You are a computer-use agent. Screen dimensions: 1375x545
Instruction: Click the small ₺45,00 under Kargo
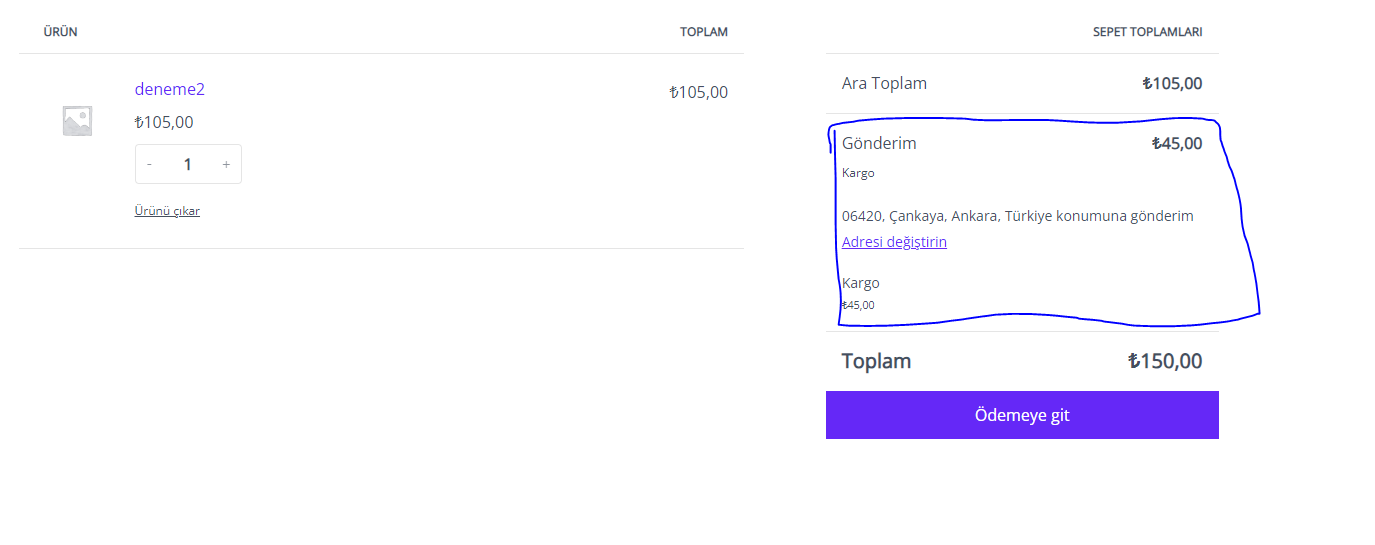(x=858, y=305)
